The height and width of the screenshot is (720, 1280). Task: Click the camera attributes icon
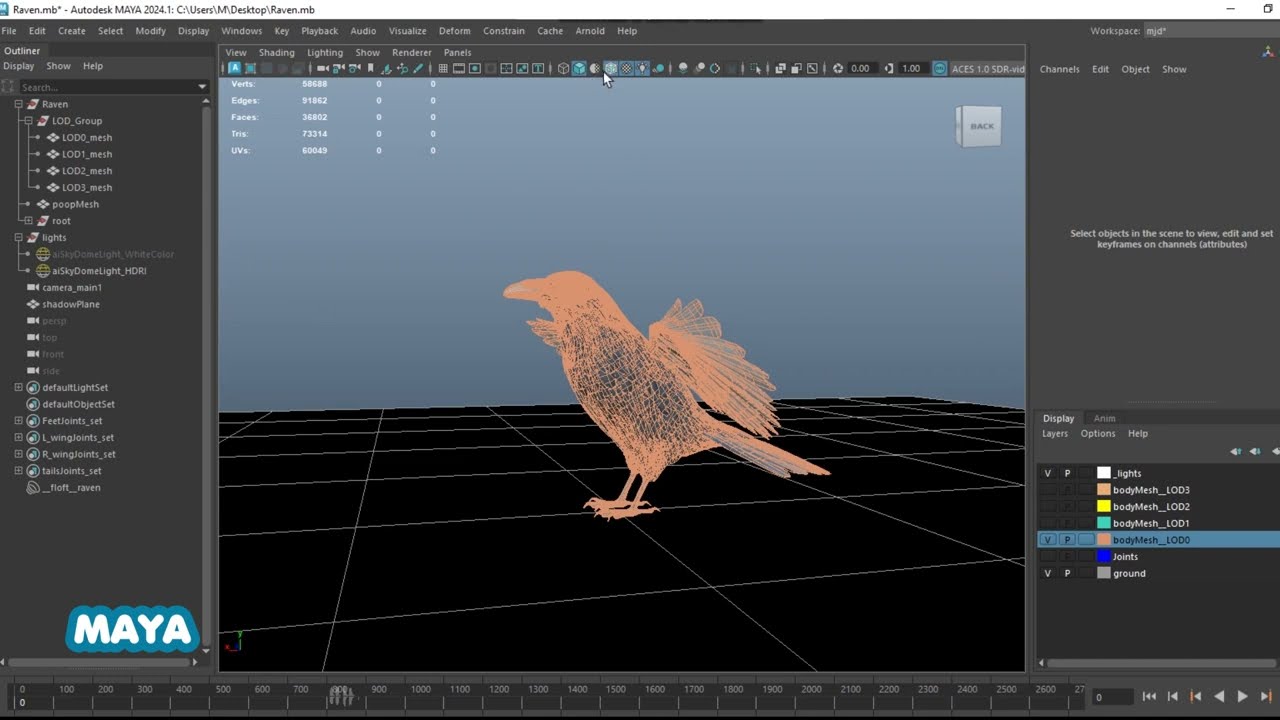point(354,69)
